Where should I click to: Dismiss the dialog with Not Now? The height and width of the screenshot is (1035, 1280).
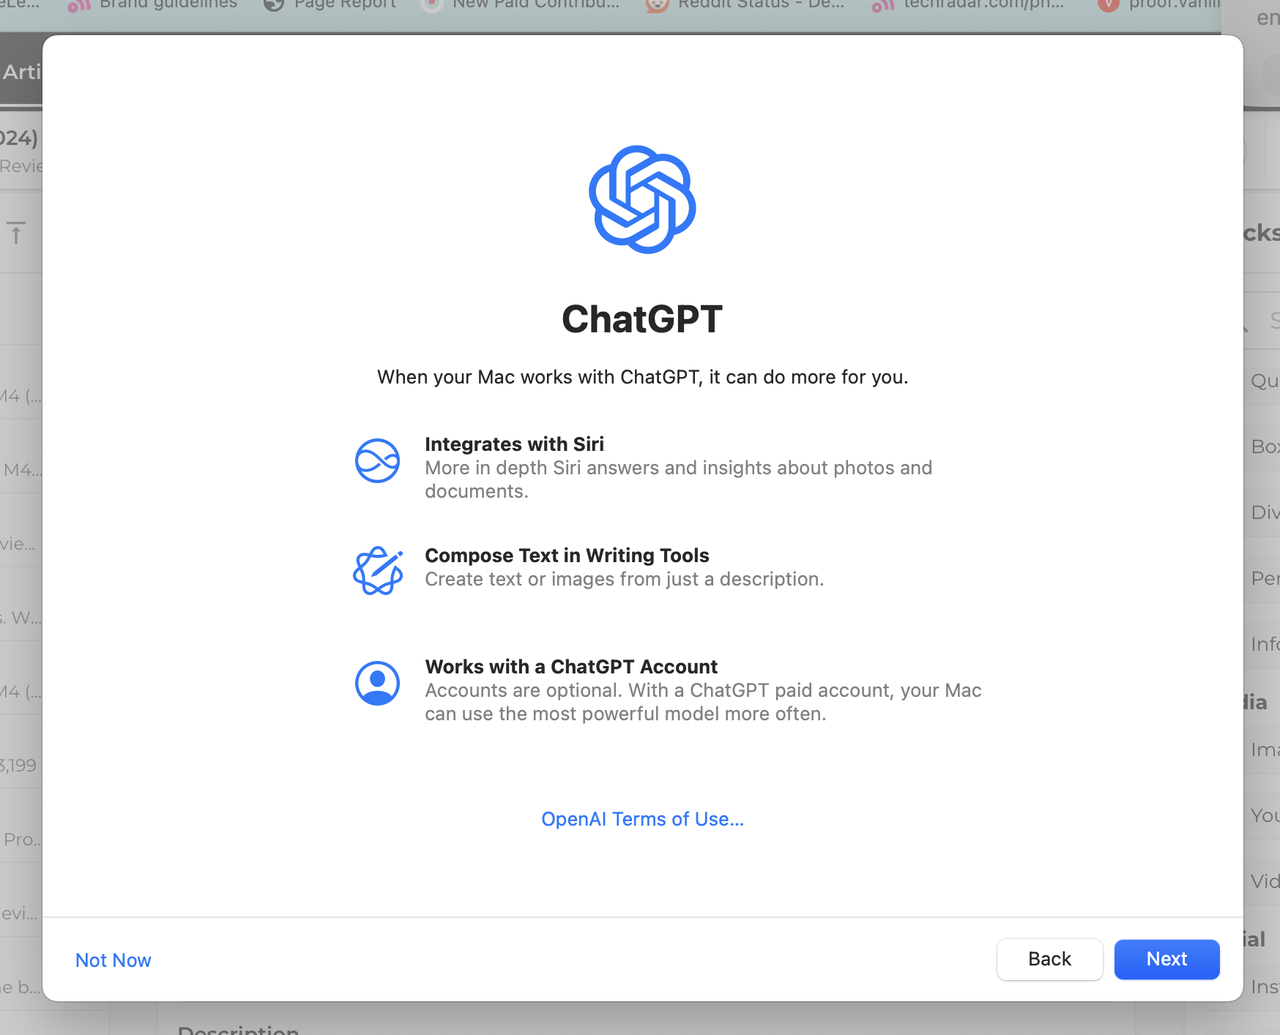point(113,960)
